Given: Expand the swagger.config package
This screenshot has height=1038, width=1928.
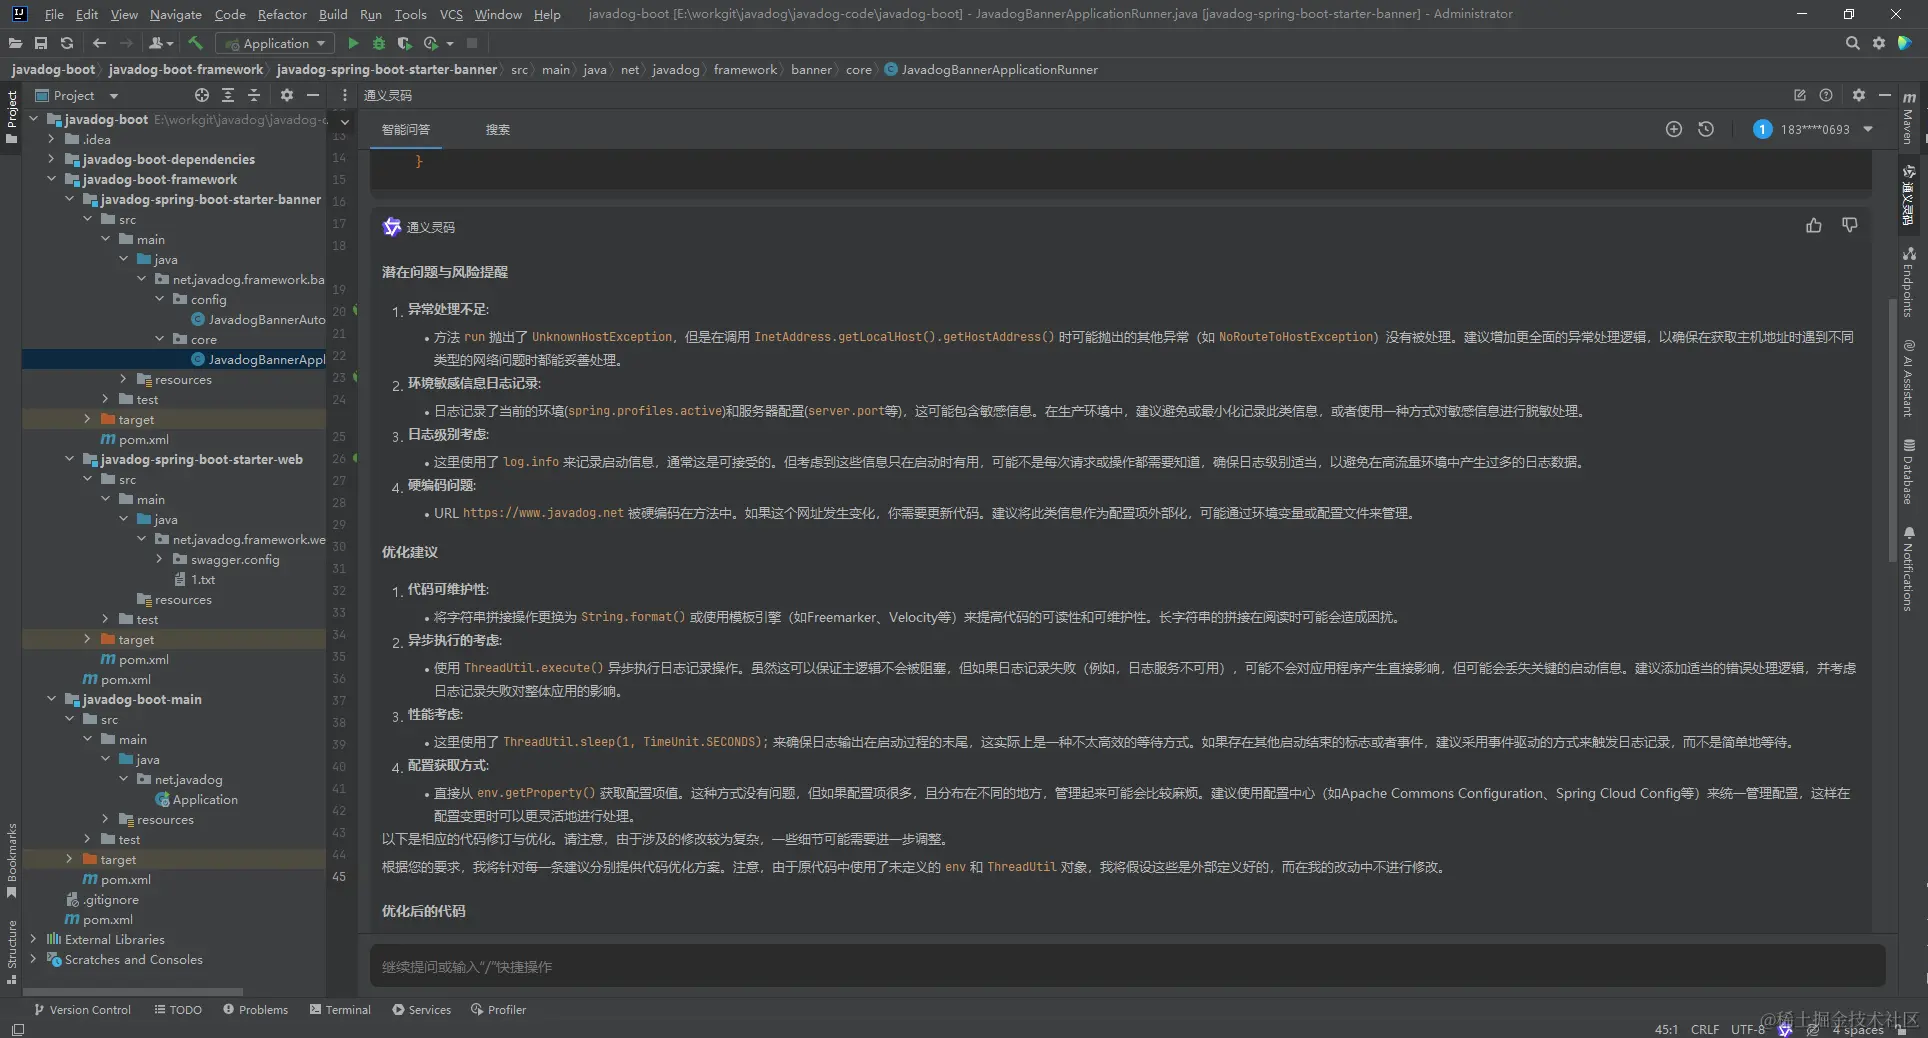Looking at the screenshot, I should tap(159, 559).
